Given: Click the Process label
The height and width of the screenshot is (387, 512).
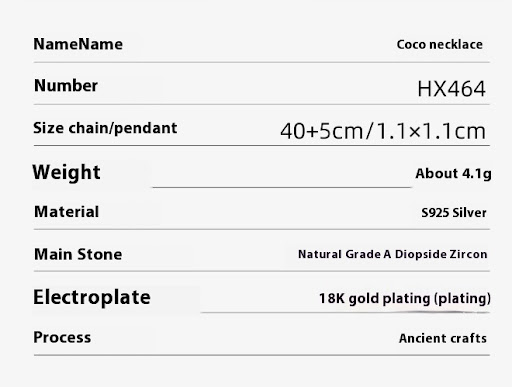Looking at the screenshot, I should click(62, 337).
